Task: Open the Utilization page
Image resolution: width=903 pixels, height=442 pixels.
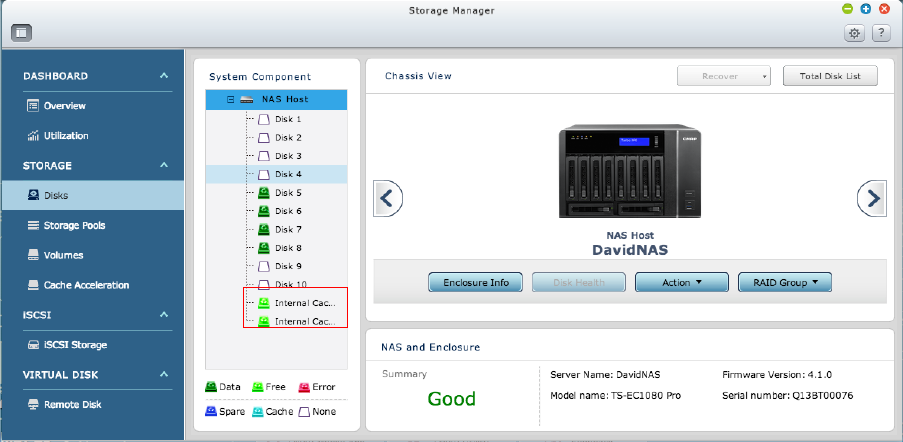Action: pyautogui.click(x=66, y=136)
